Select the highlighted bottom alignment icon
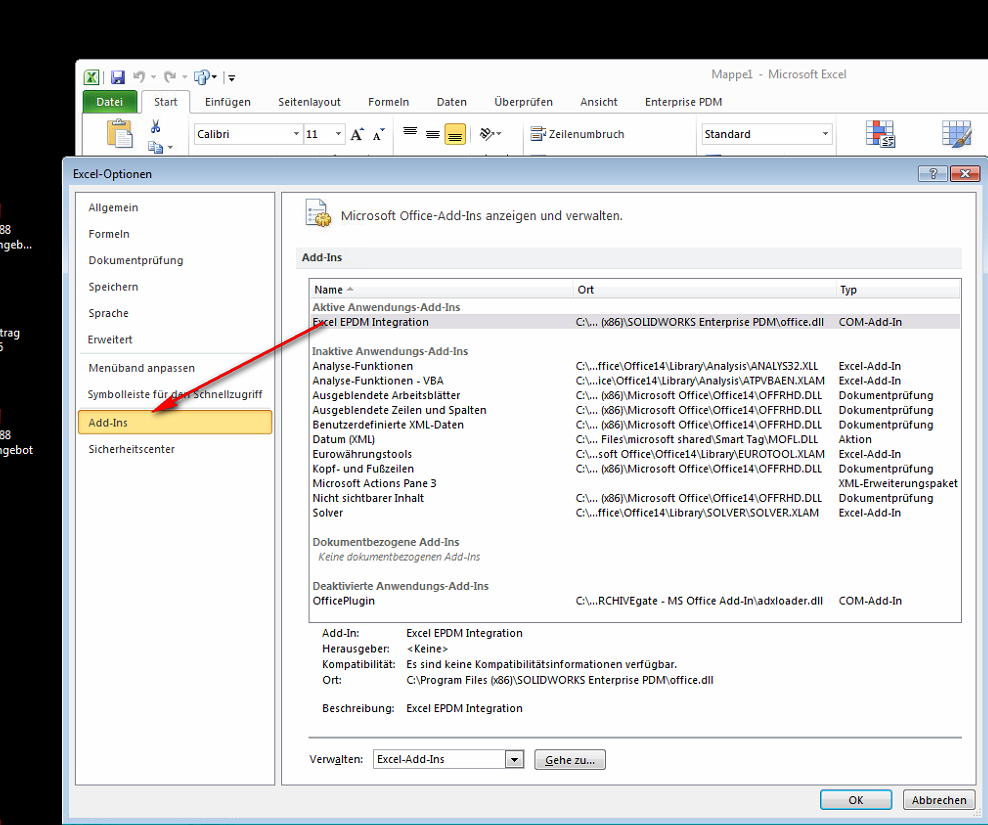Viewport: 988px width, 825px height. pyautogui.click(x=455, y=134)
